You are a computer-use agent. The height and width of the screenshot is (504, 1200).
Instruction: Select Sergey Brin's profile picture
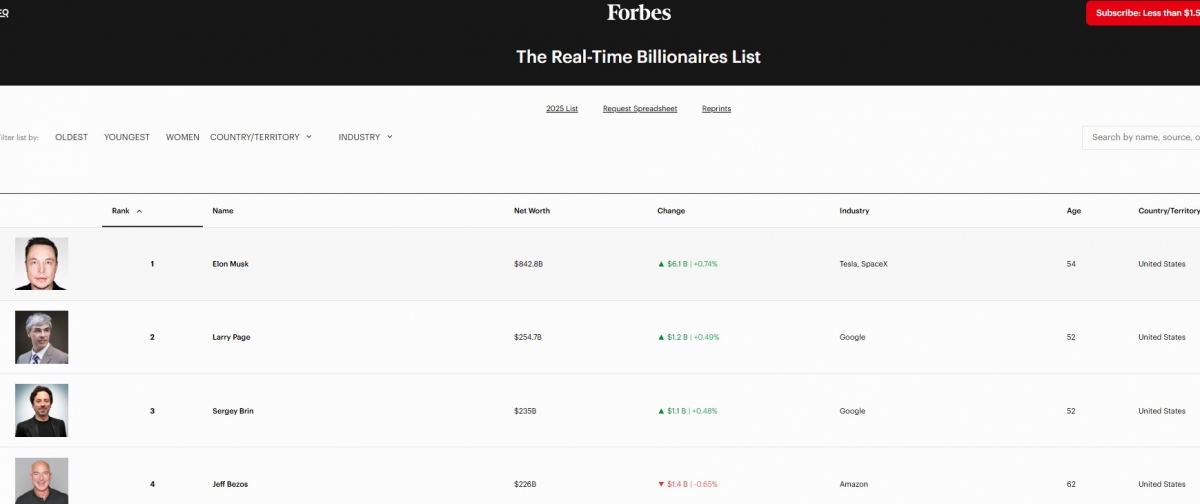(42, 410)
